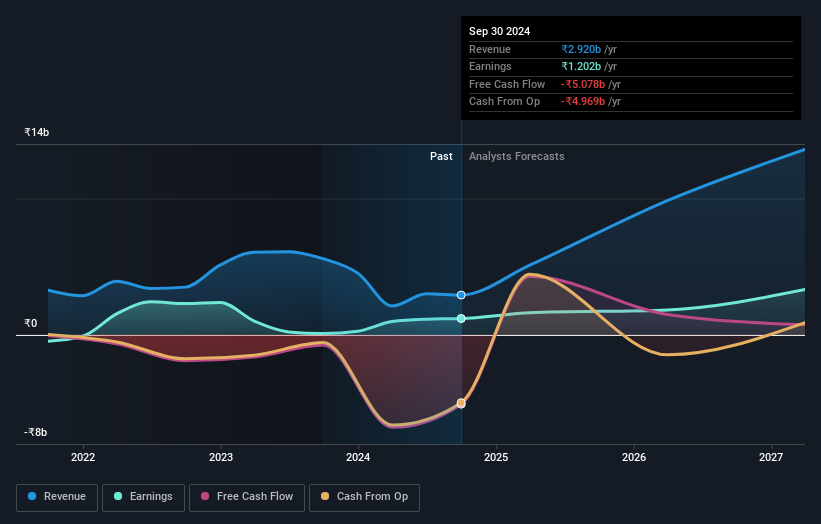Screen dimensions: 821x524
Task: Click the 'Earnings' row label in tooltip
Action: point(490,66)
